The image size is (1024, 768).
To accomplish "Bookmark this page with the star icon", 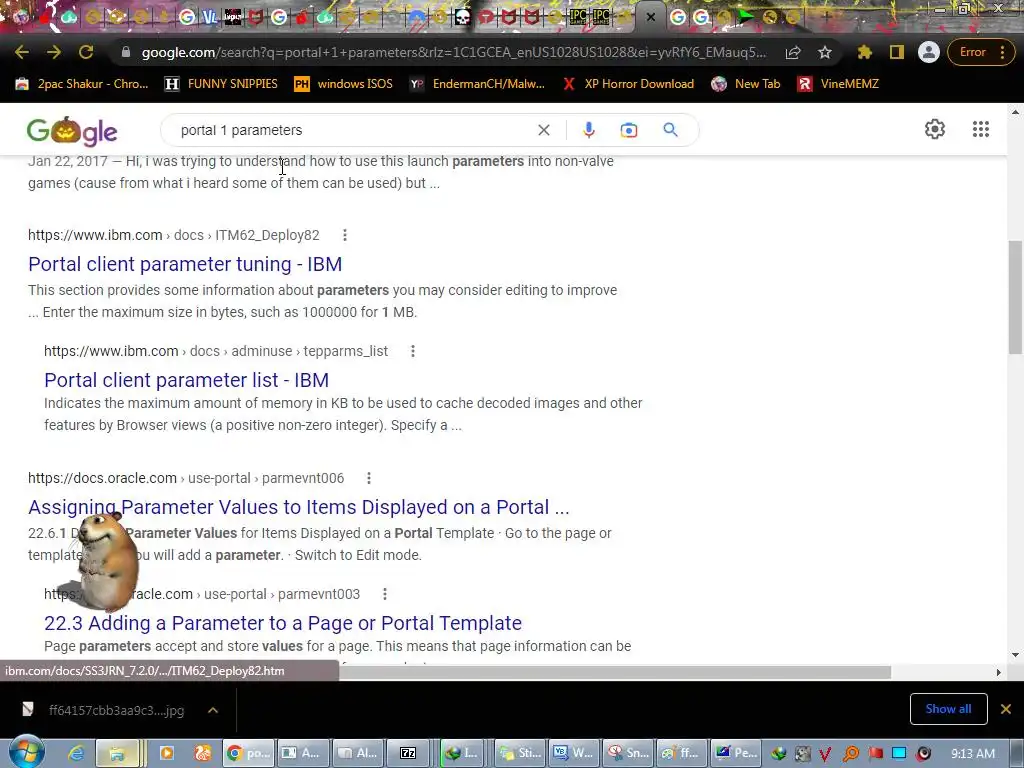I will click(825, 52).
